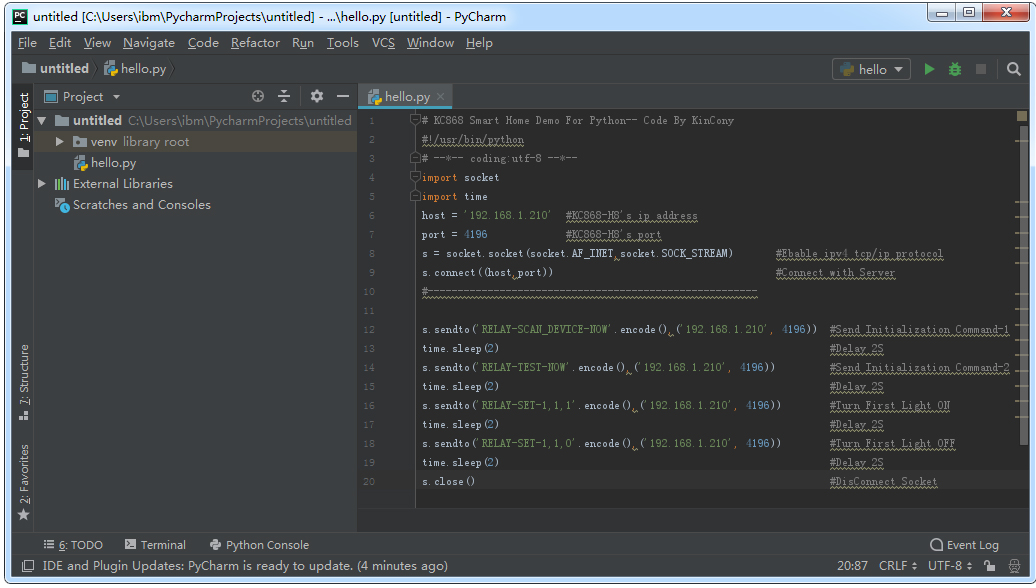Expand the venv library root folder

click(x=60, y=142)
